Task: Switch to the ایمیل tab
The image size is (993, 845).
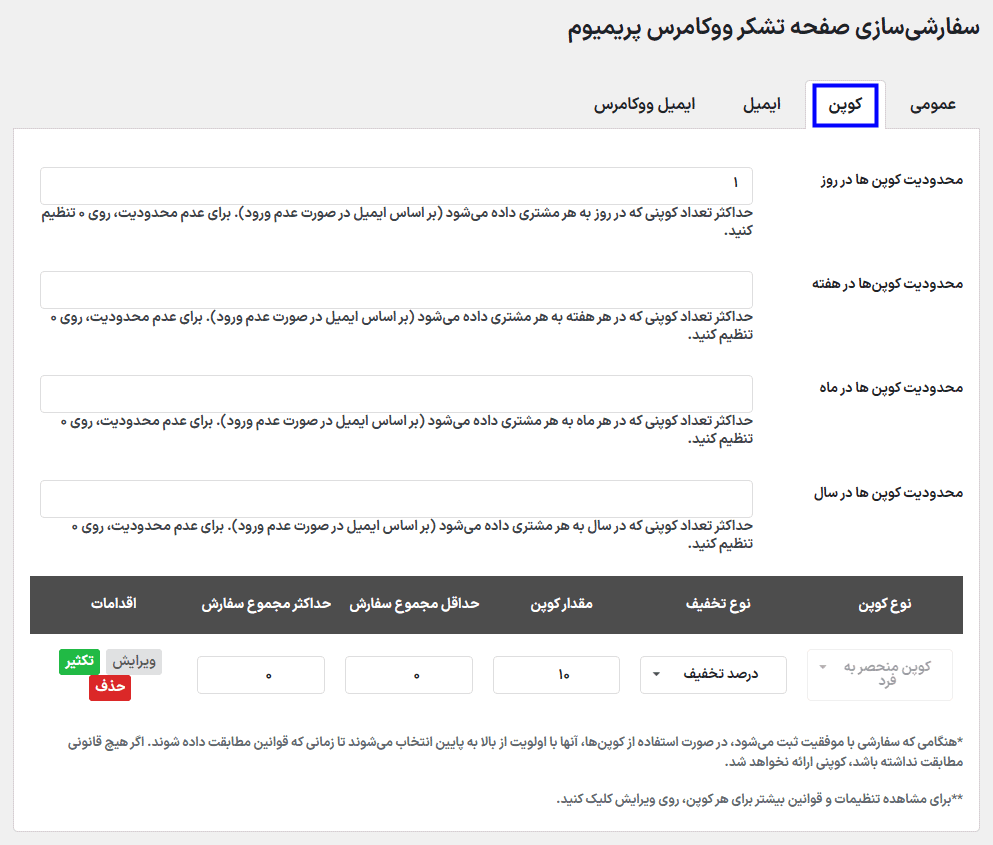Action: (762, 105)
